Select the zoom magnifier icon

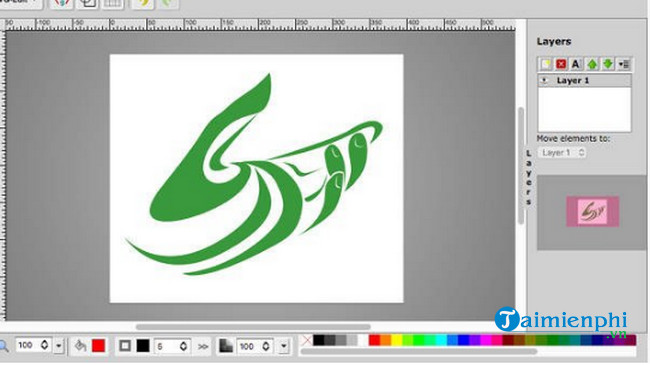[3, 346]
